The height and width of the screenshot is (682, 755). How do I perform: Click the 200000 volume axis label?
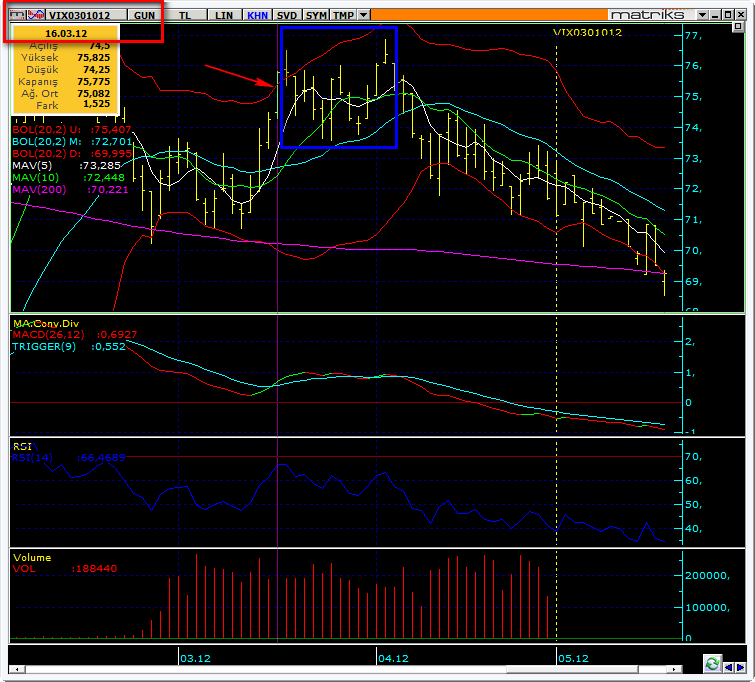point(707,576)
